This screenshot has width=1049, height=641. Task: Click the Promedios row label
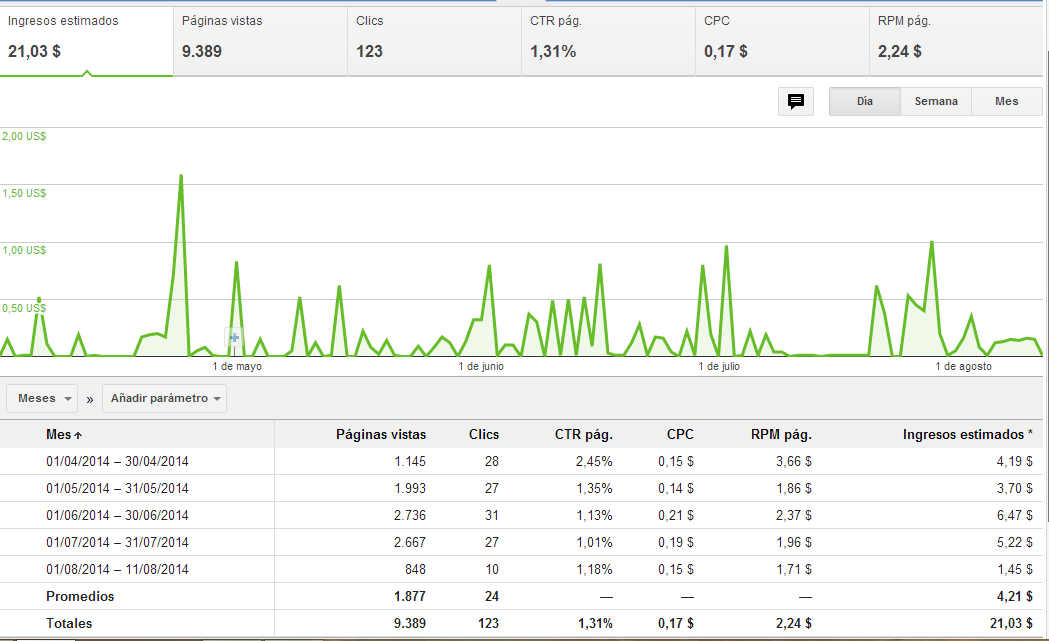[x=80, y=596]
